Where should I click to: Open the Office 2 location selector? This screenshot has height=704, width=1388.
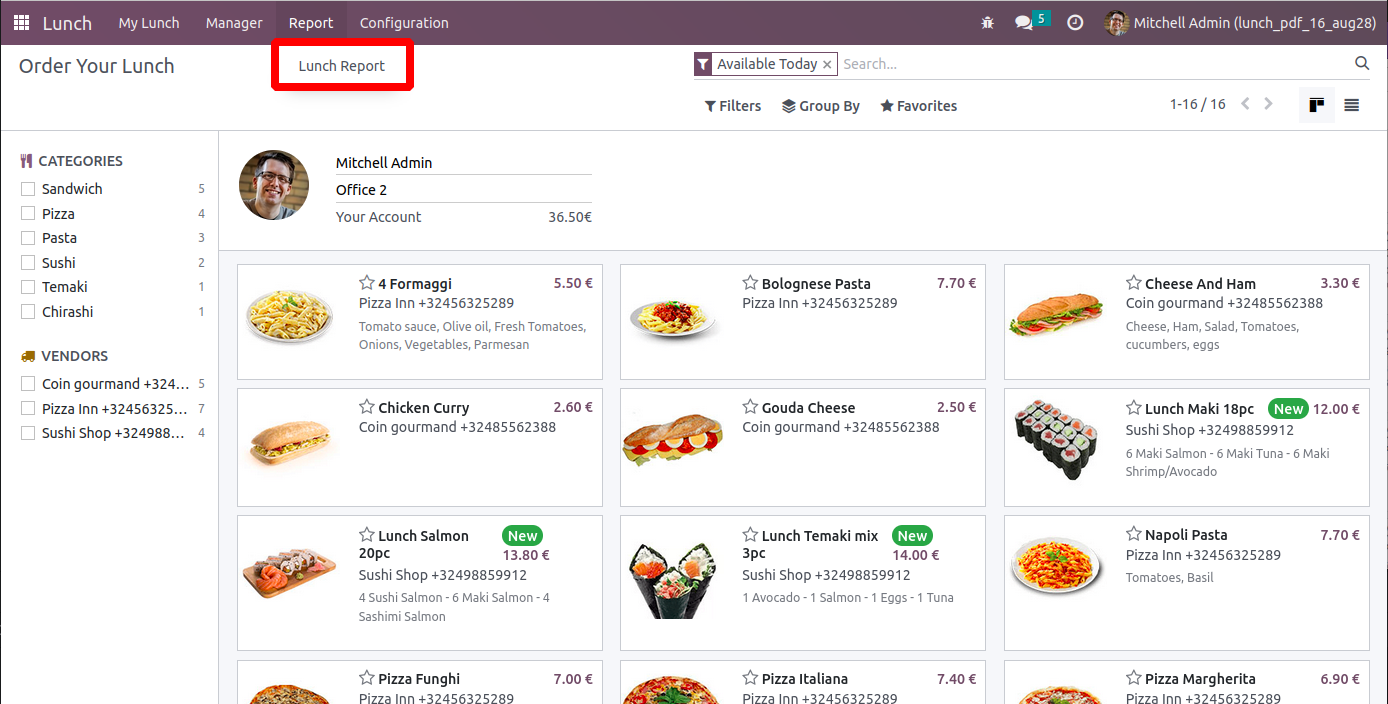click(x=464, y=190)
